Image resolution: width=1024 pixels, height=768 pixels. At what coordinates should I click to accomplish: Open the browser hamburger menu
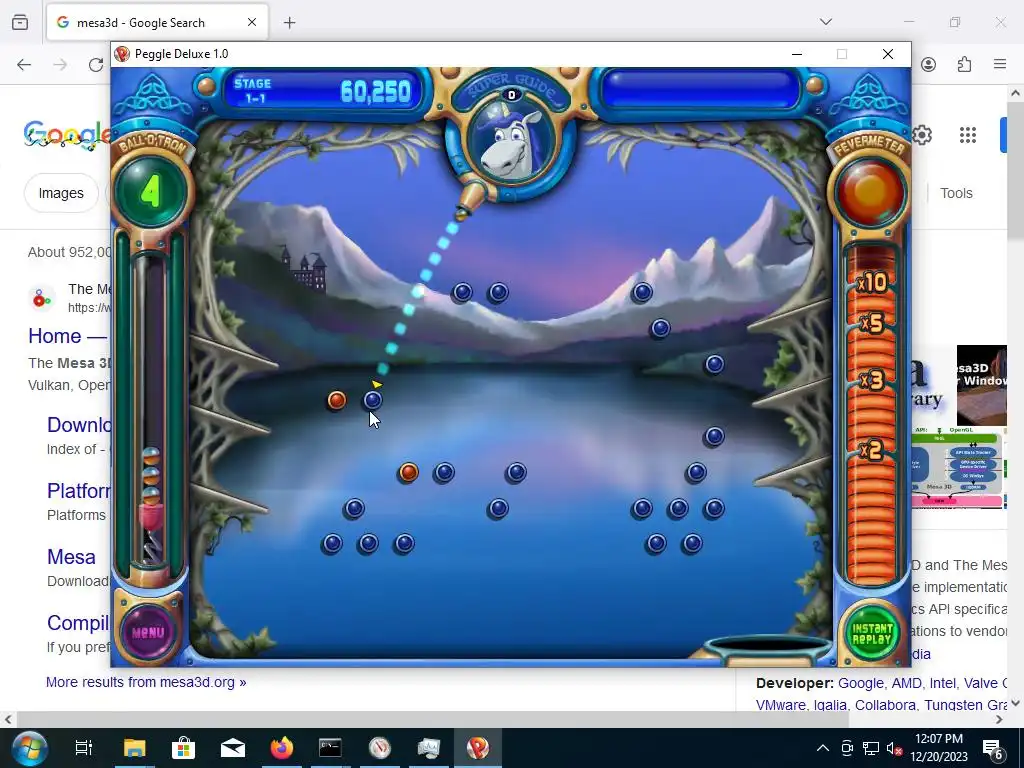click(1000, 64)
